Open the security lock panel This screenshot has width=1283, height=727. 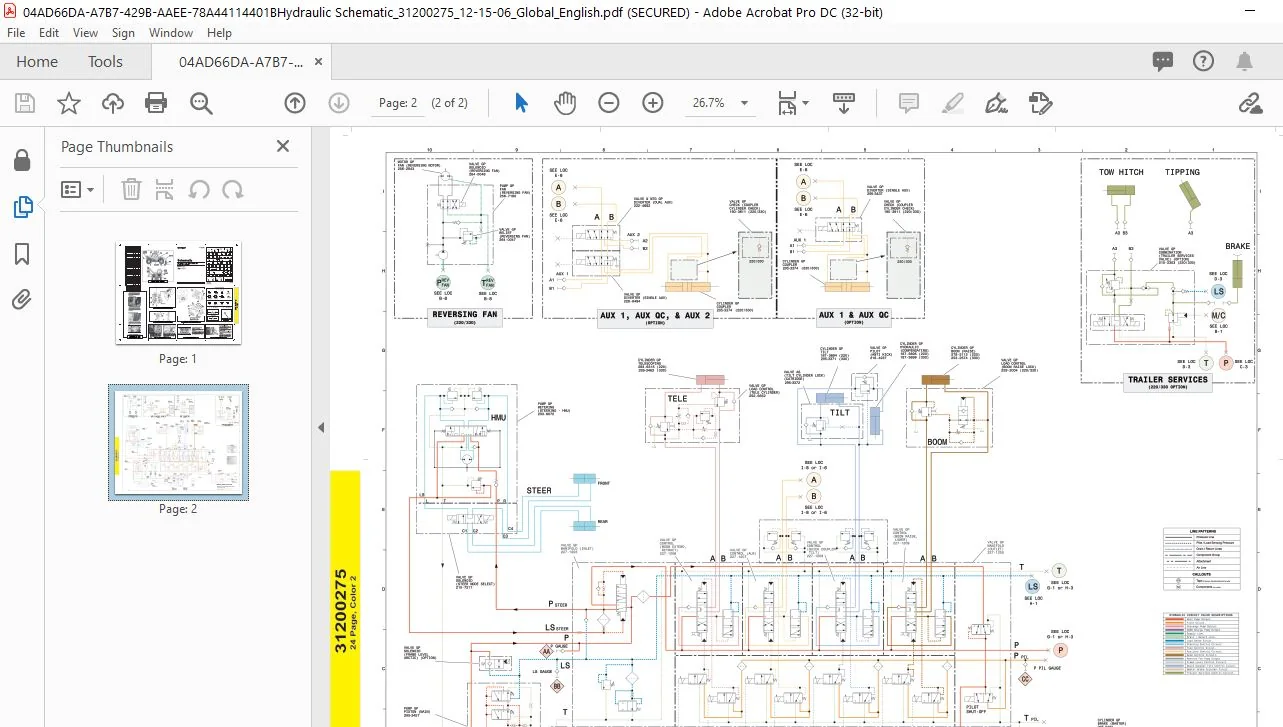21,161
